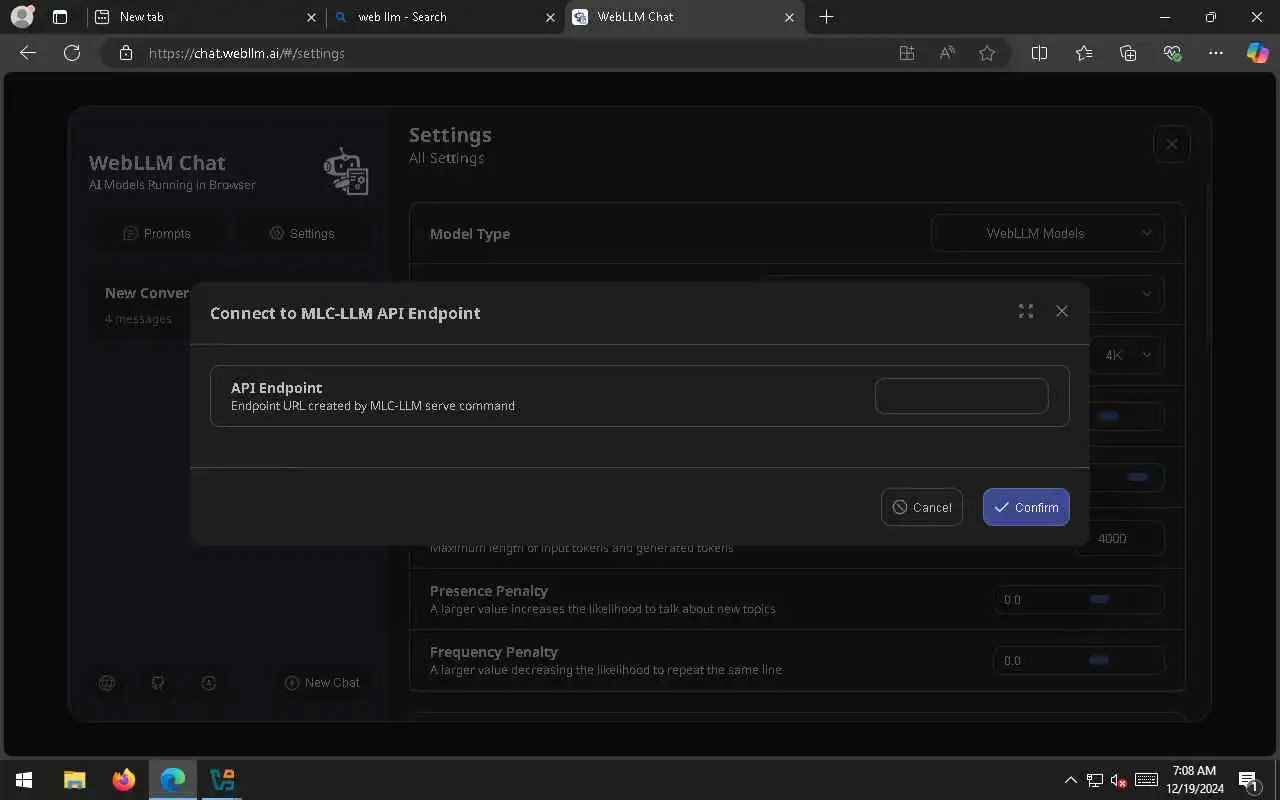Close the New tab browser tab
This screenshot has height=800, width=1280.
coord(311,17)
